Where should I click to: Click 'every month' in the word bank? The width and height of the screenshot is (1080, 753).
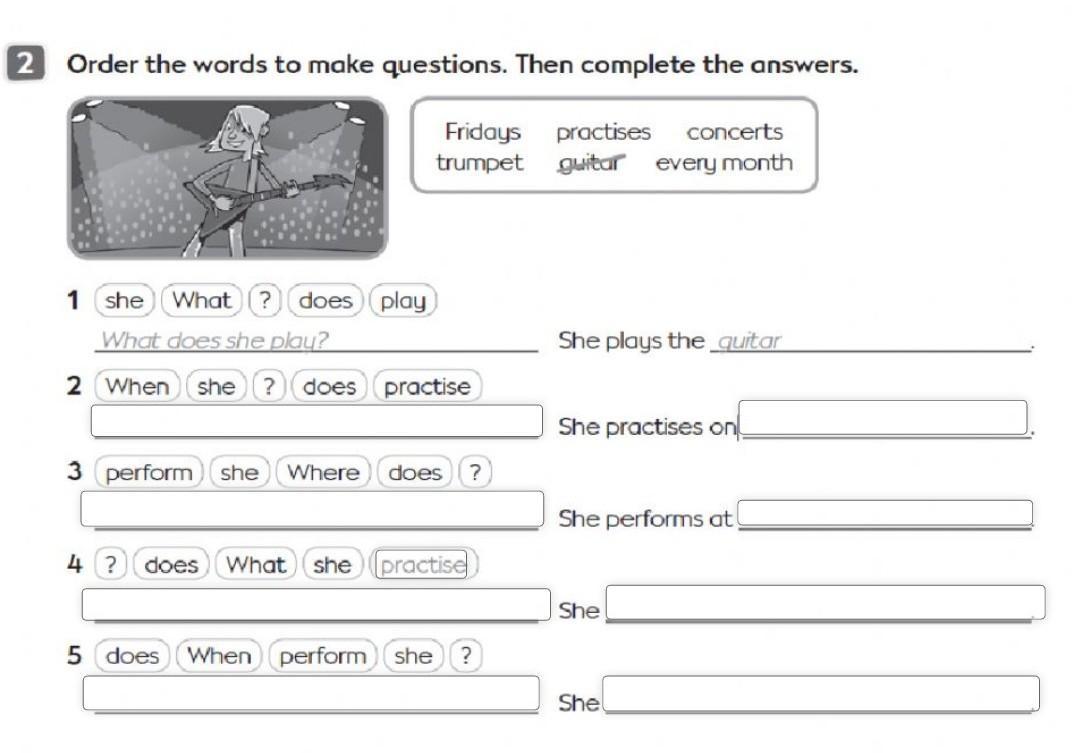click(x=724, y=163)
